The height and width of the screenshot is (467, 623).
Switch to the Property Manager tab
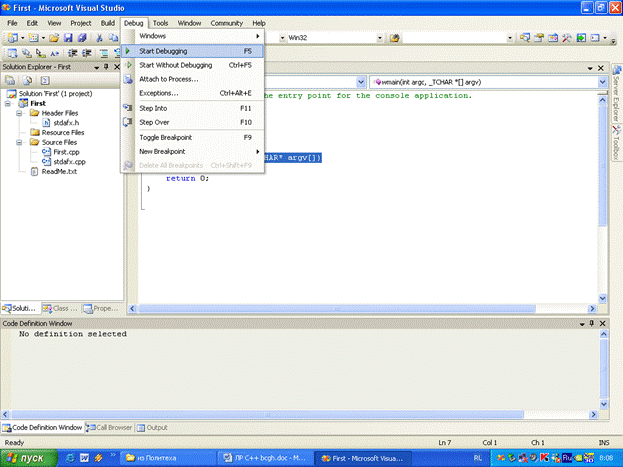(x=101, y=308)
